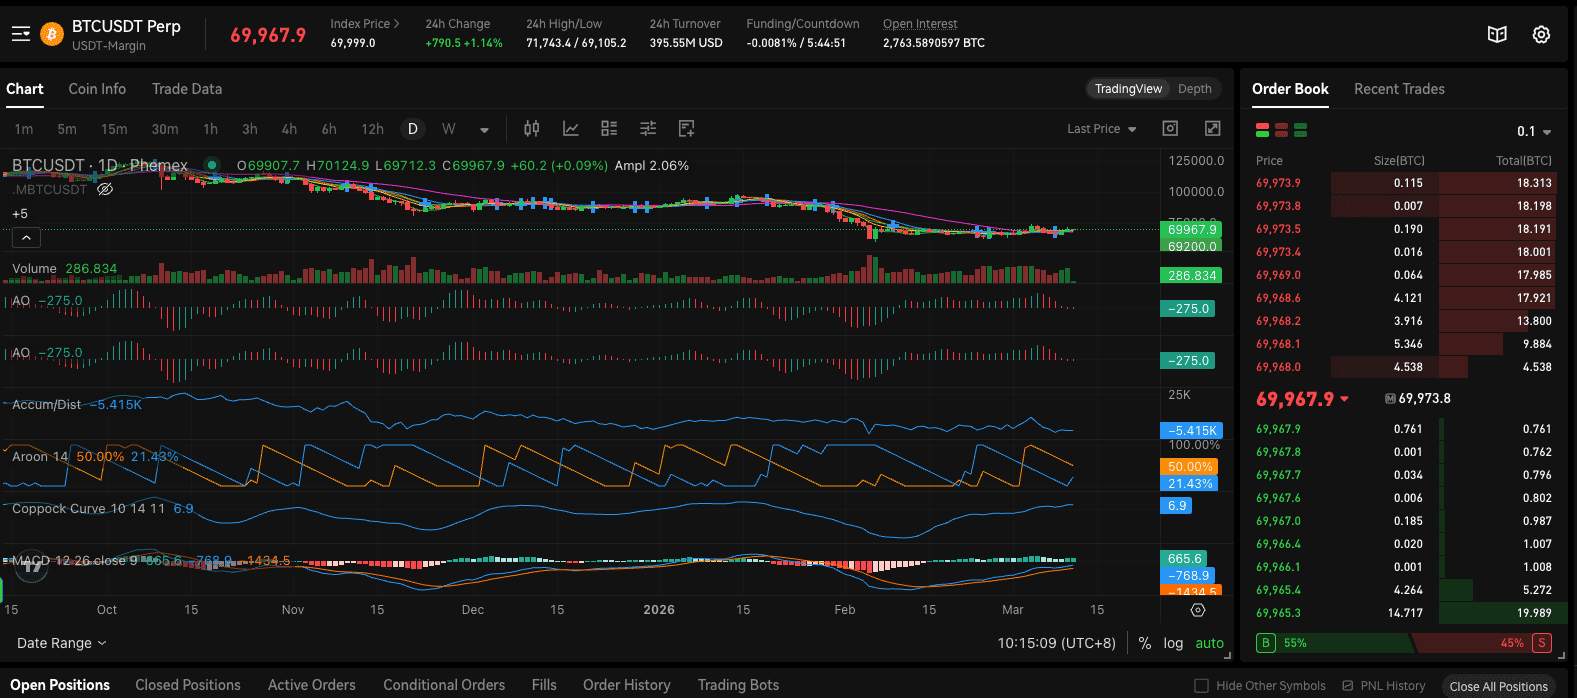Open the guide book icon
The width and height of the screenshot is (1577, 698).
pyautogui.click(x=1497, y=35)
